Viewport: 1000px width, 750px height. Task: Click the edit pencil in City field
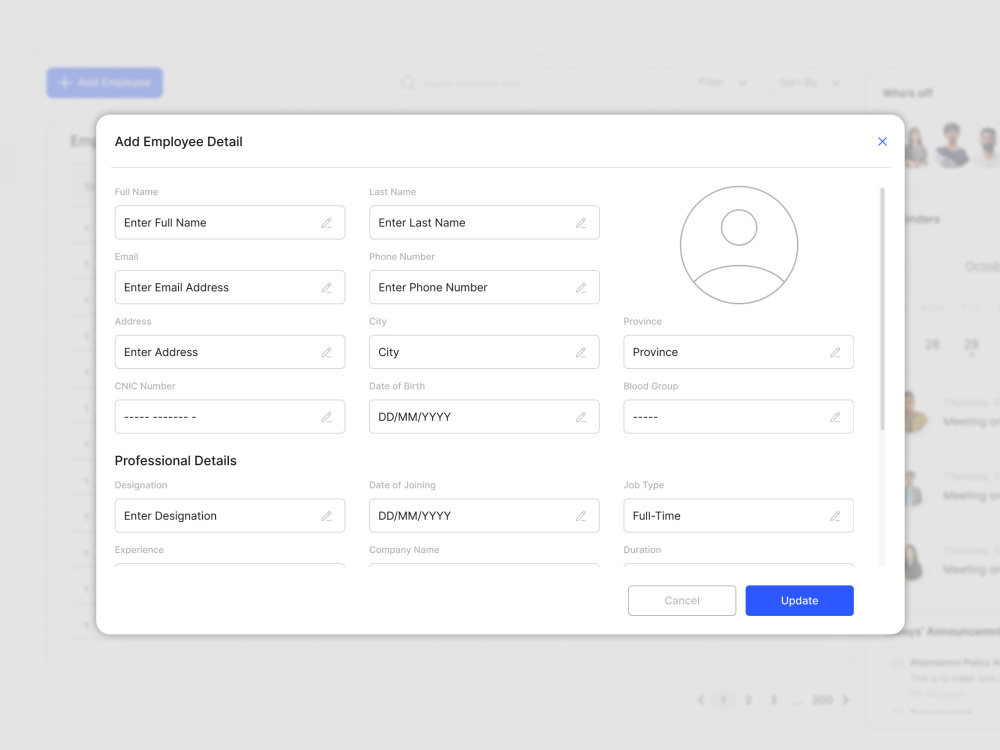click(x=581, y=352)
